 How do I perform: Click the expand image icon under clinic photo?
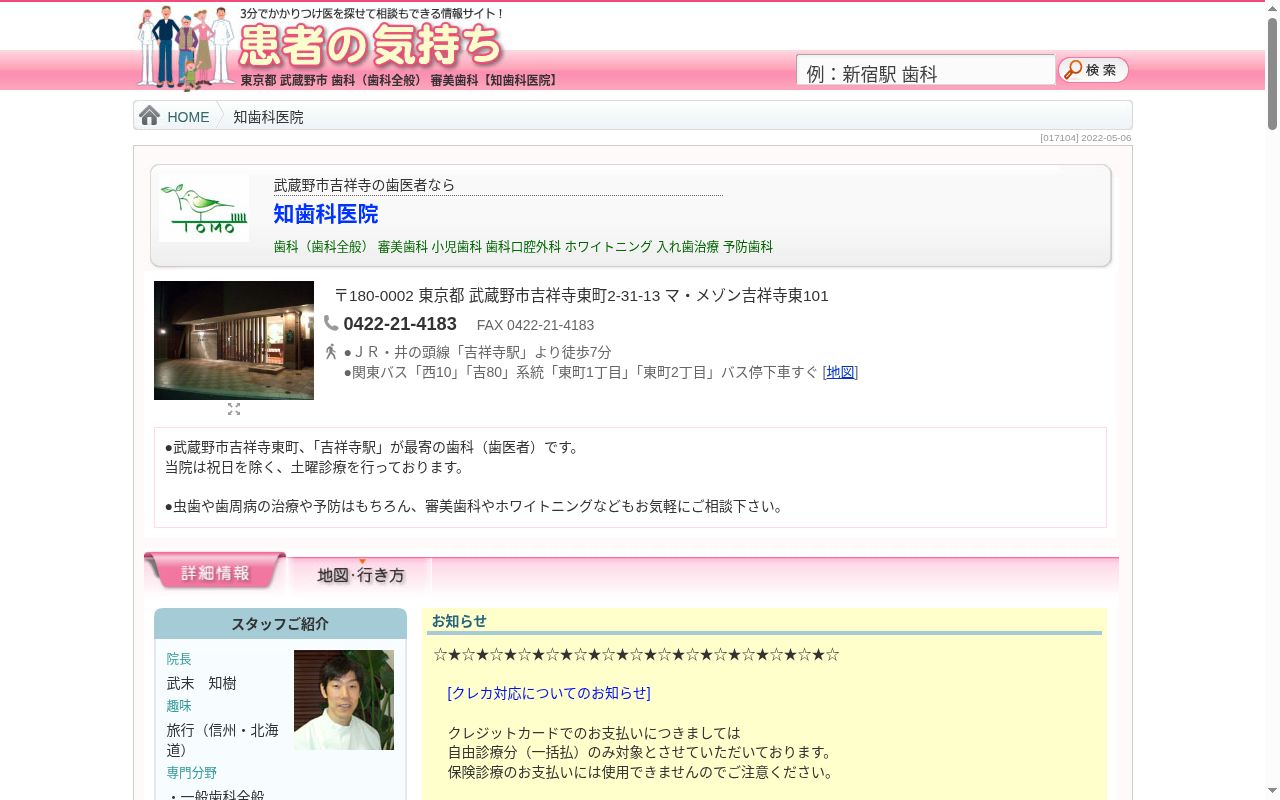click(234, 409)
